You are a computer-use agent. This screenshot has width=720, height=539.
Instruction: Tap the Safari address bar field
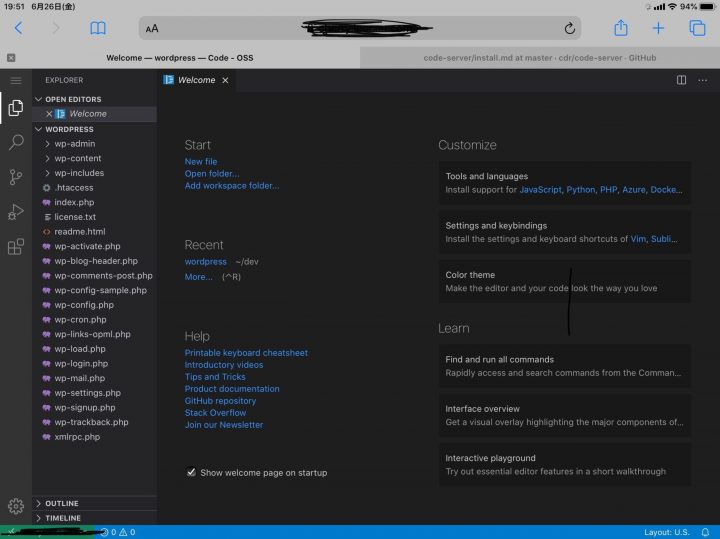pyautogui.click(x=360, y=28)
